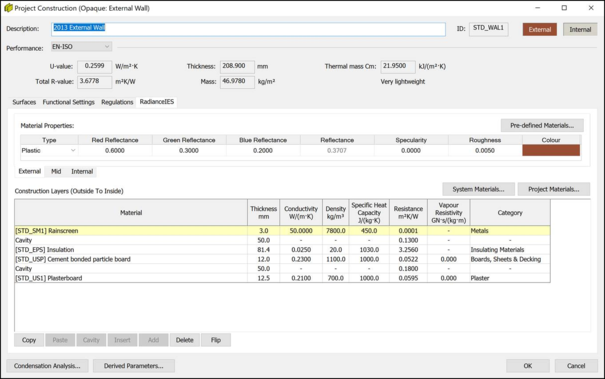Click the brown Colour swatch
This screenshot has width=605, height=379.
click(x=551, y=151)
